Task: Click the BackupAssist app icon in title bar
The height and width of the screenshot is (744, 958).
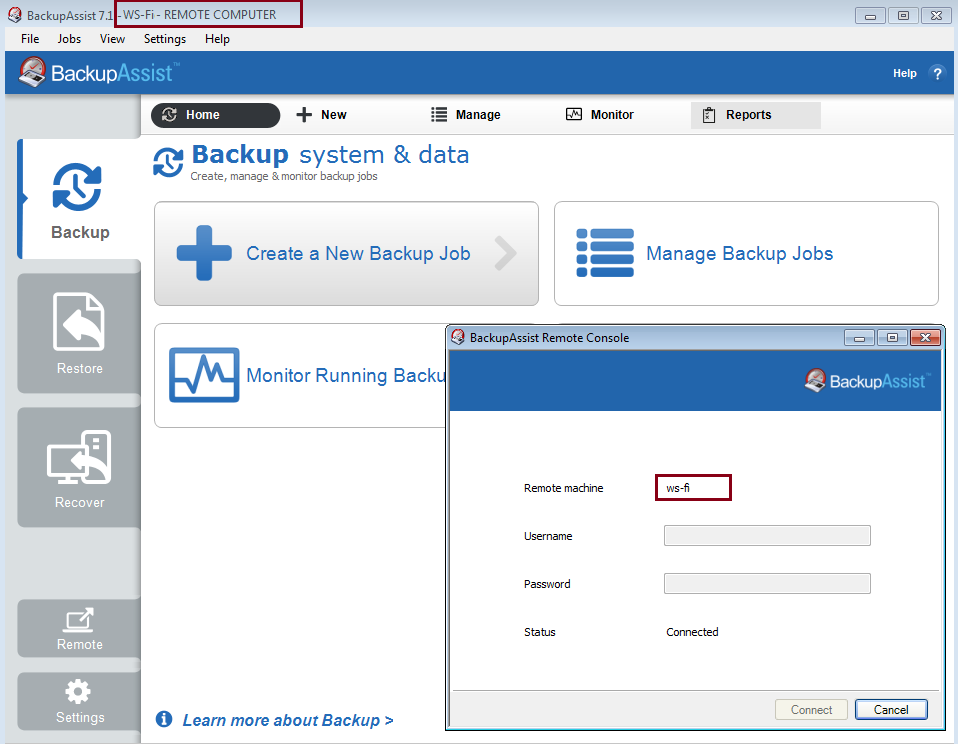Action: pyautogui.click(x=15, y=15)
